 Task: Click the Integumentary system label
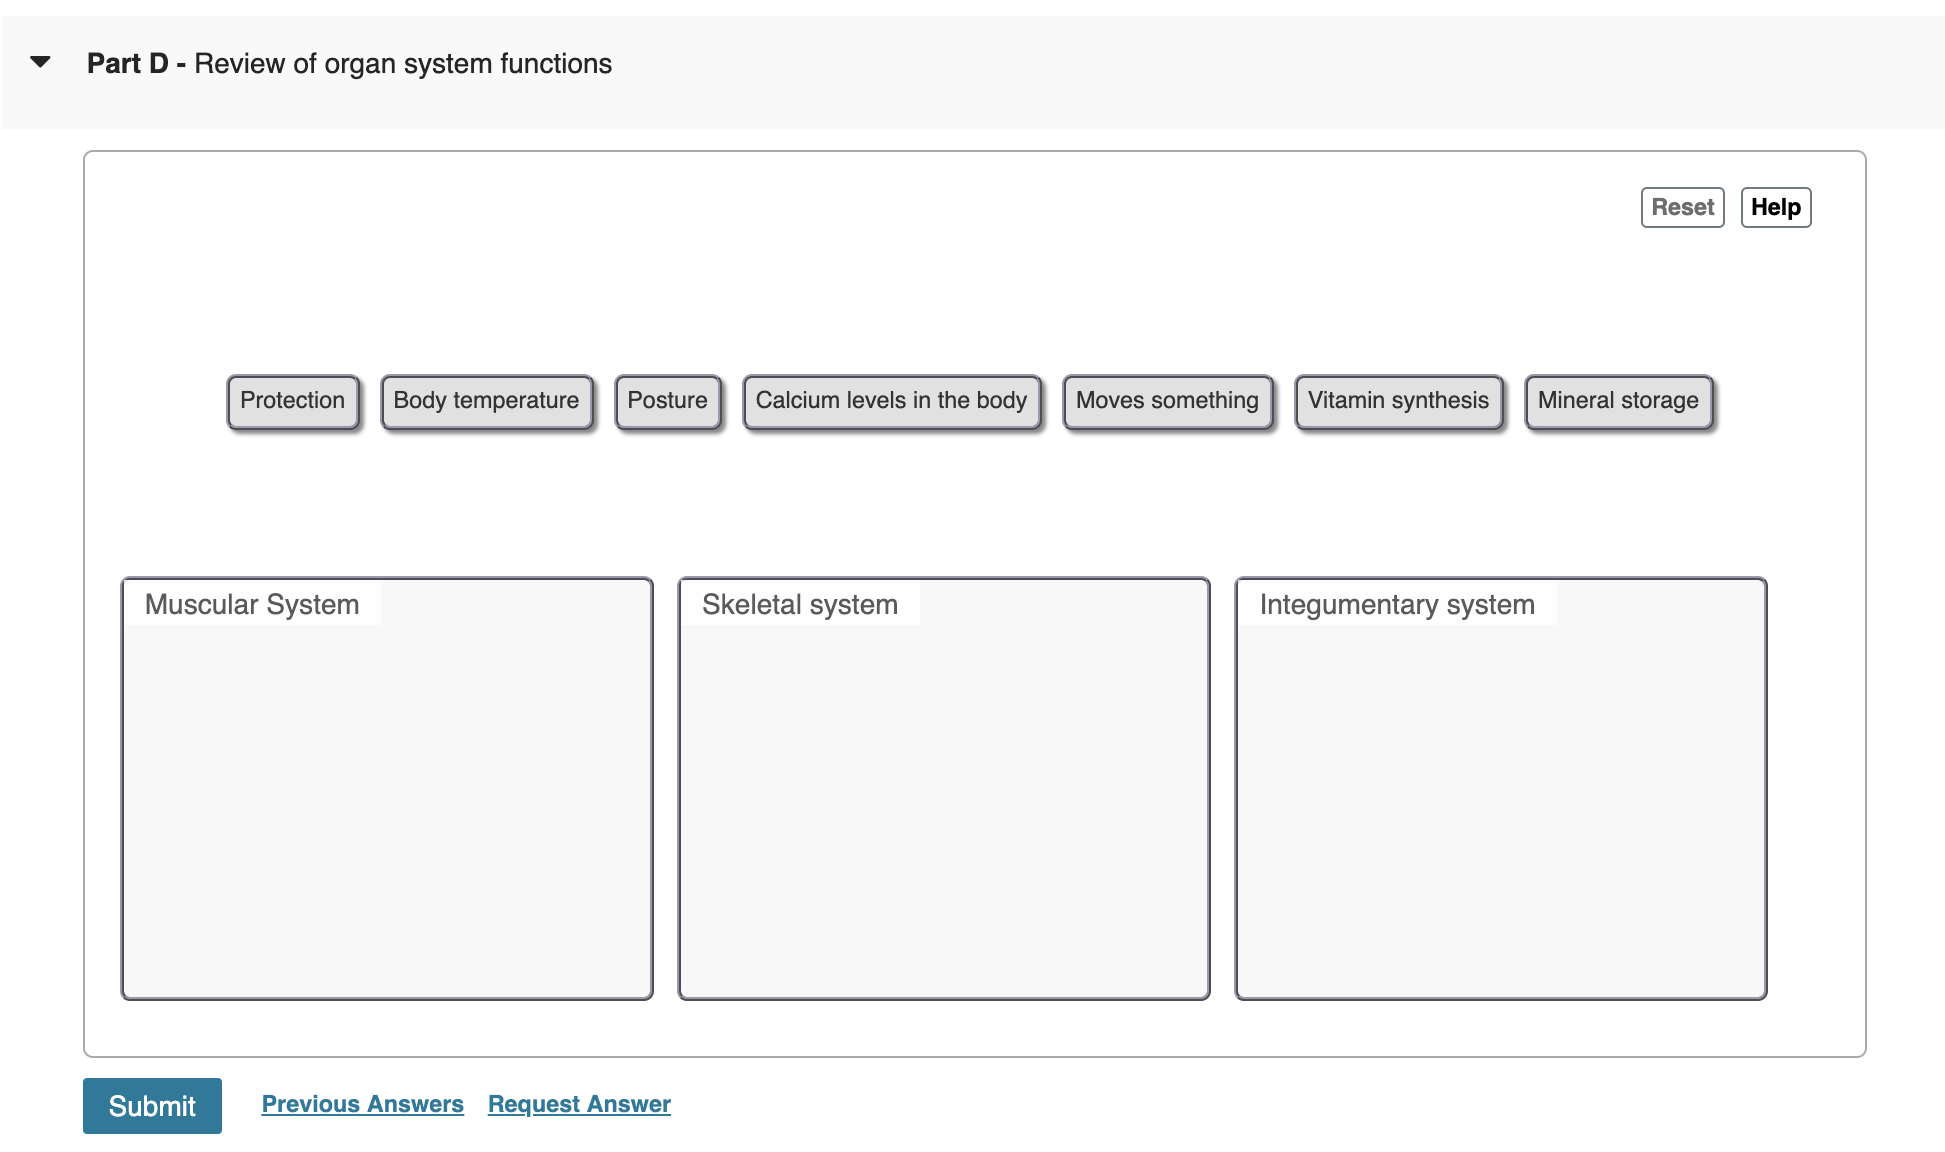(x=1396, y=604)
